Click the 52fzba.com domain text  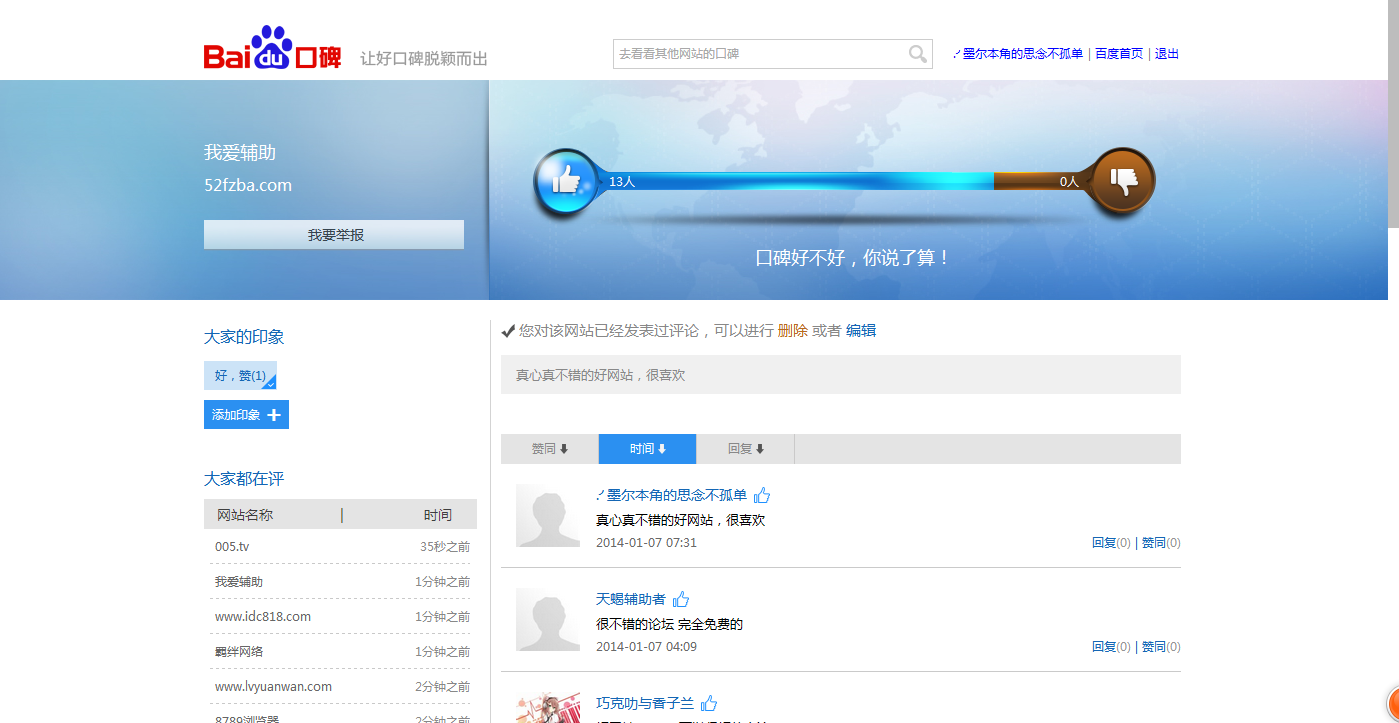248,185
